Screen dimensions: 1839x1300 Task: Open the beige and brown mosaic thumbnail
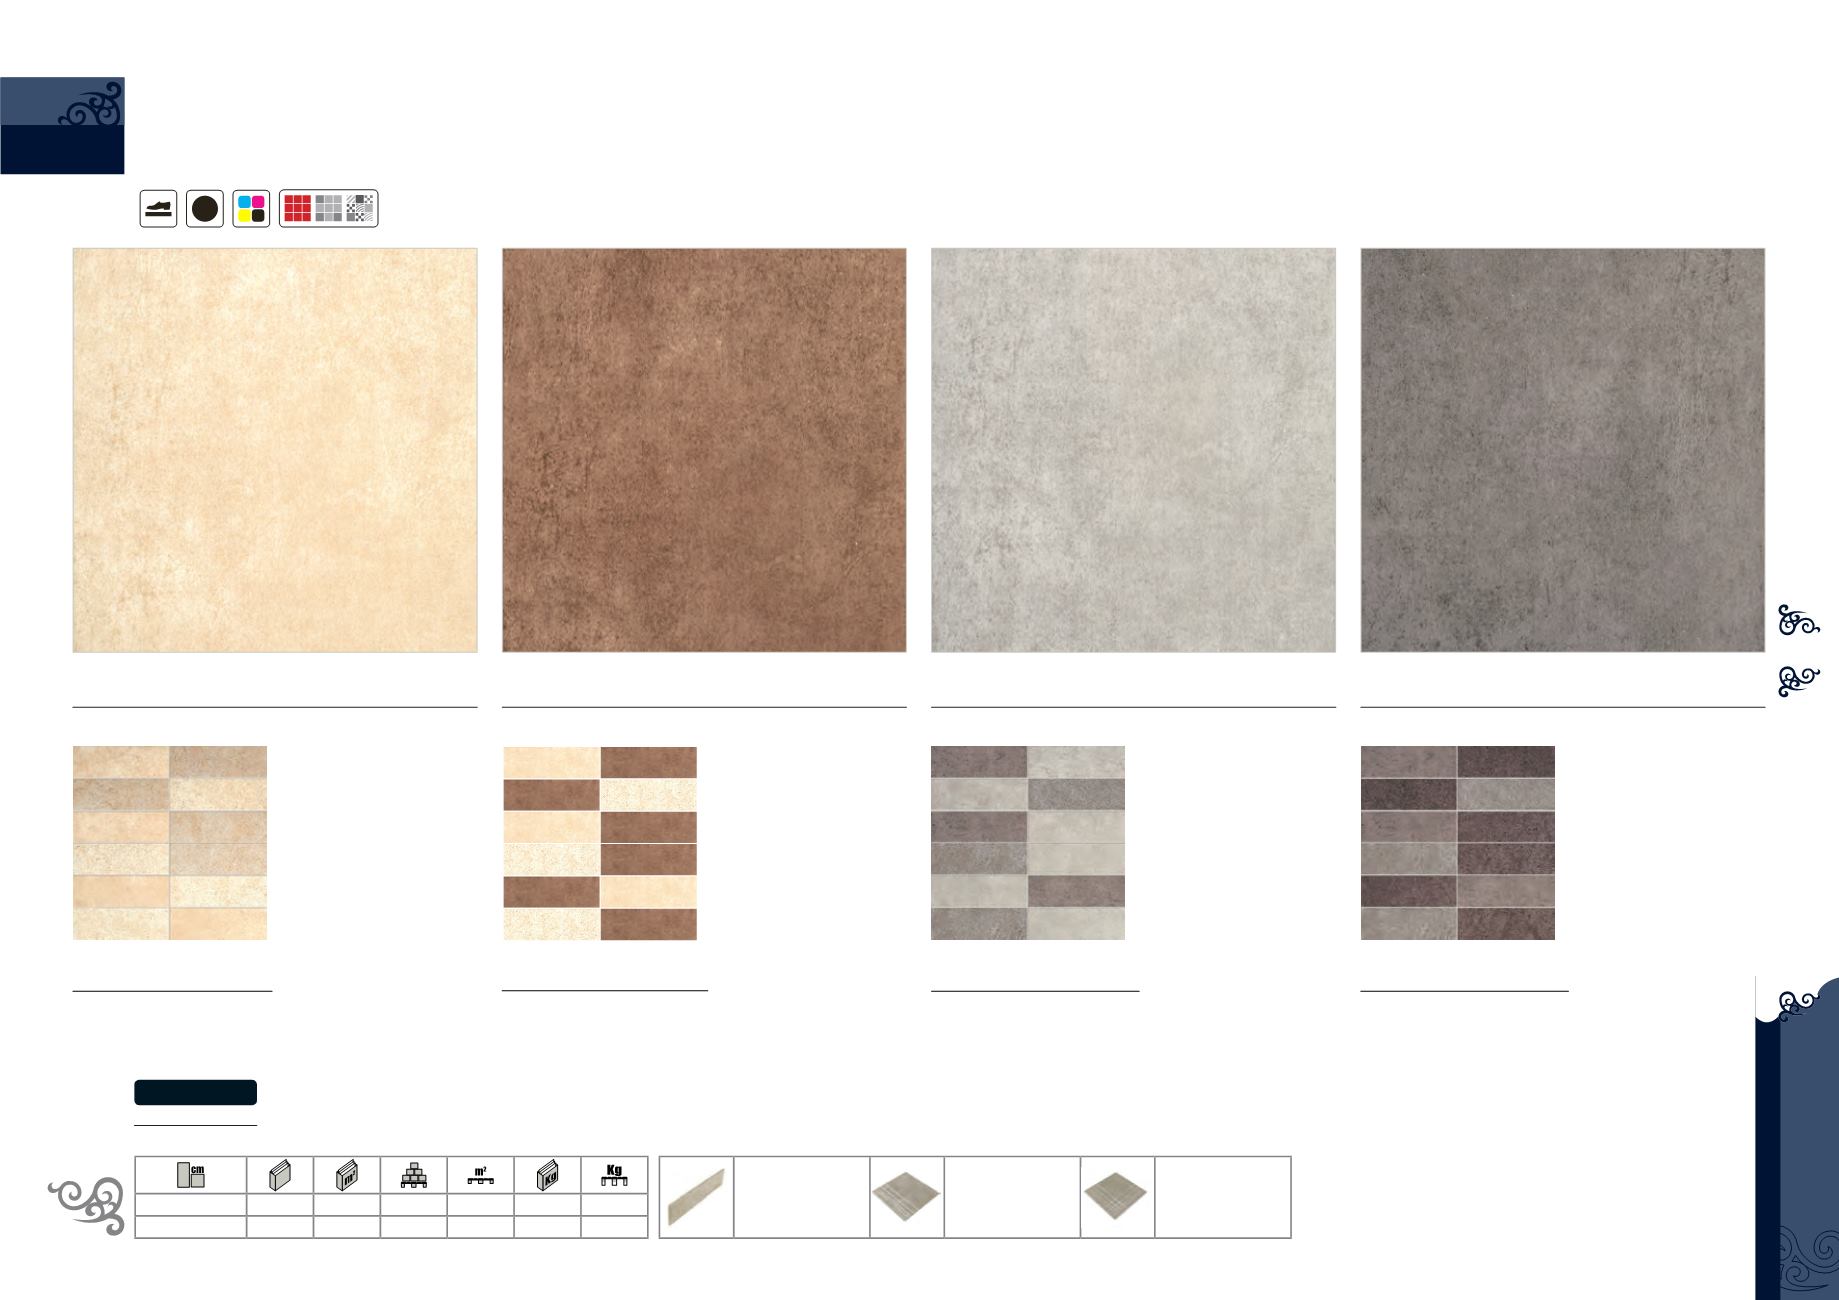[x=599, y=843]
